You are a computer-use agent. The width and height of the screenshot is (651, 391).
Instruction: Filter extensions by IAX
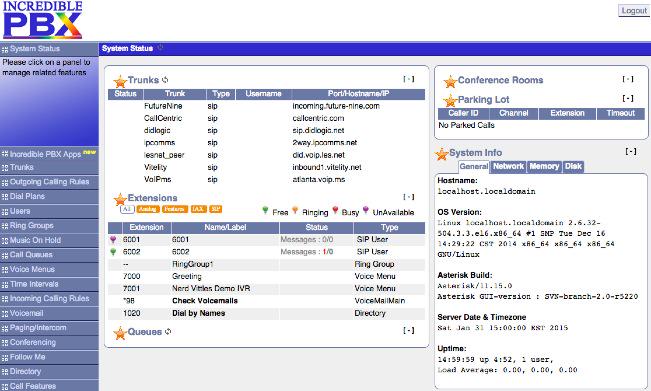198,209
